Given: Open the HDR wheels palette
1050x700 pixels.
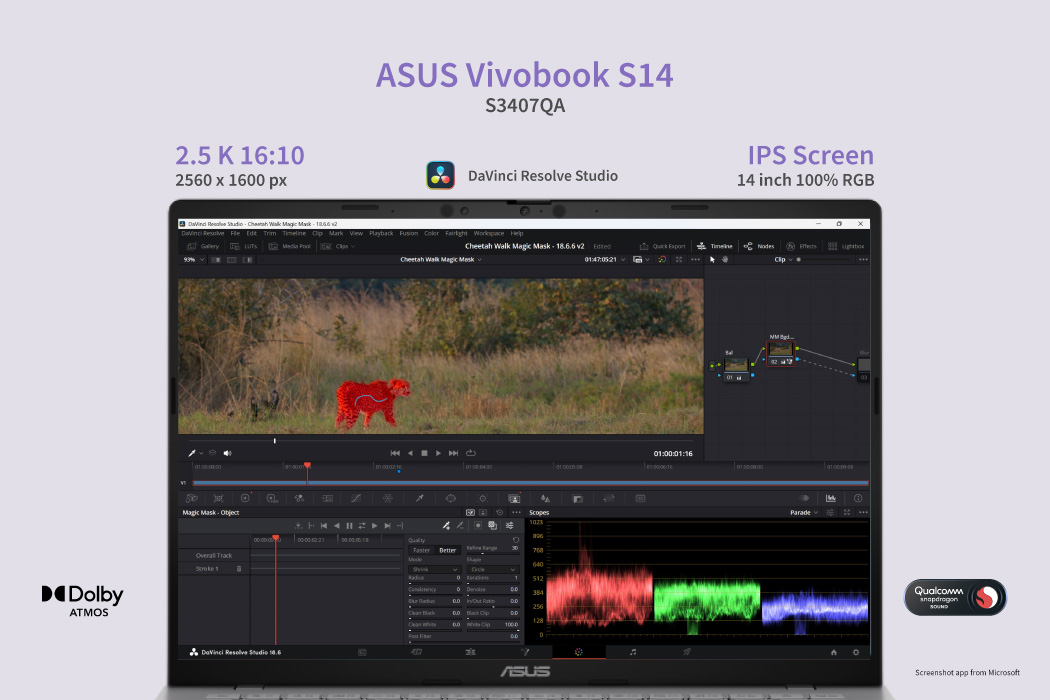Looking at the screenshot, I should click(272, 498).
